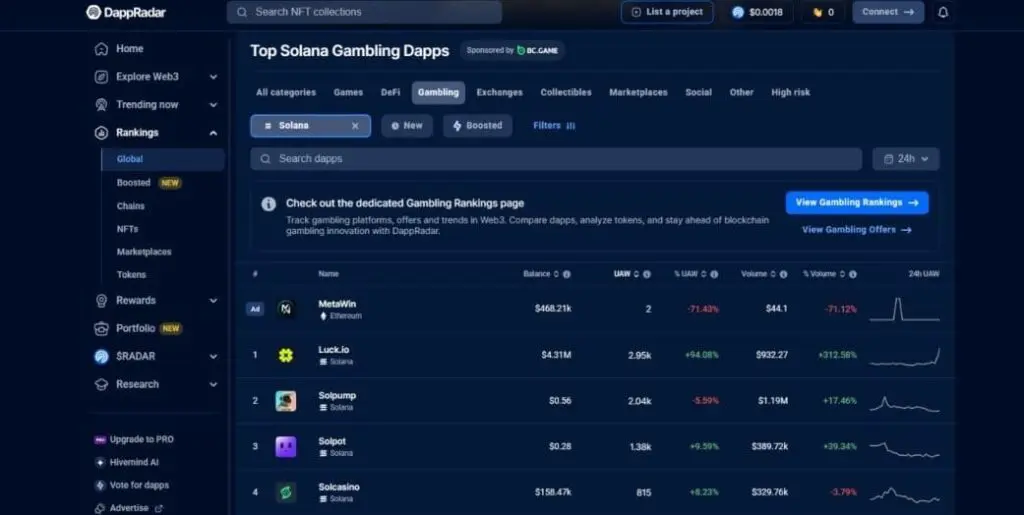Viewport: 1024px width, 515px height.
Task: Open the Filters settings icon
Action: [571, 126]
